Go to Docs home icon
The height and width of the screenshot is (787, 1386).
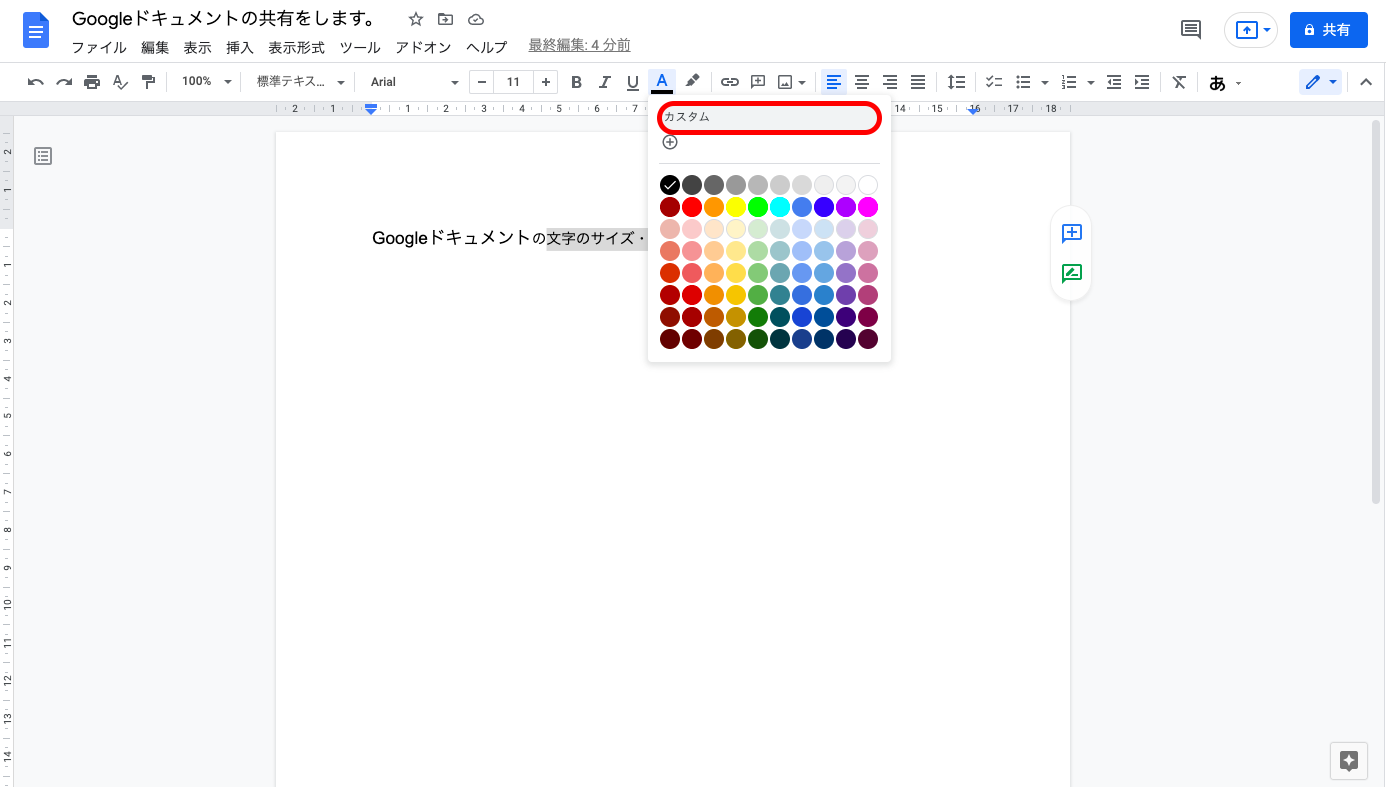[36, 30]
